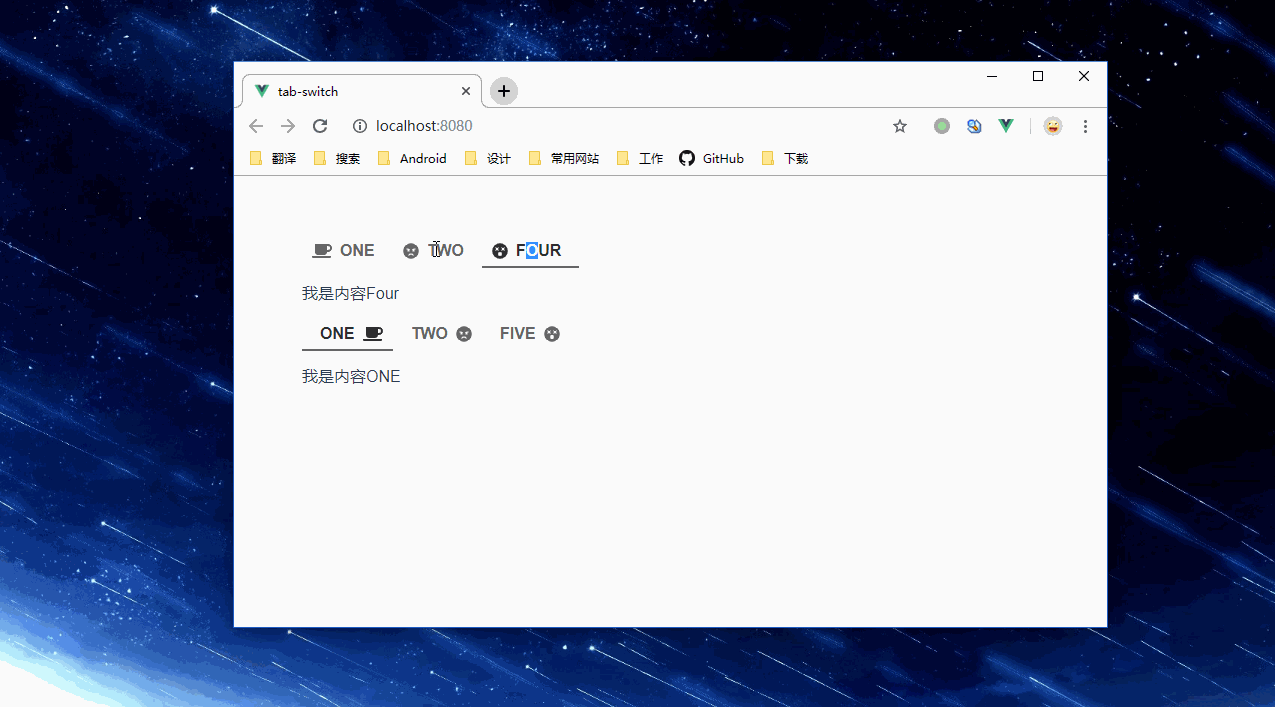Select the TWO tab in the second tab row

coord(441,334)
